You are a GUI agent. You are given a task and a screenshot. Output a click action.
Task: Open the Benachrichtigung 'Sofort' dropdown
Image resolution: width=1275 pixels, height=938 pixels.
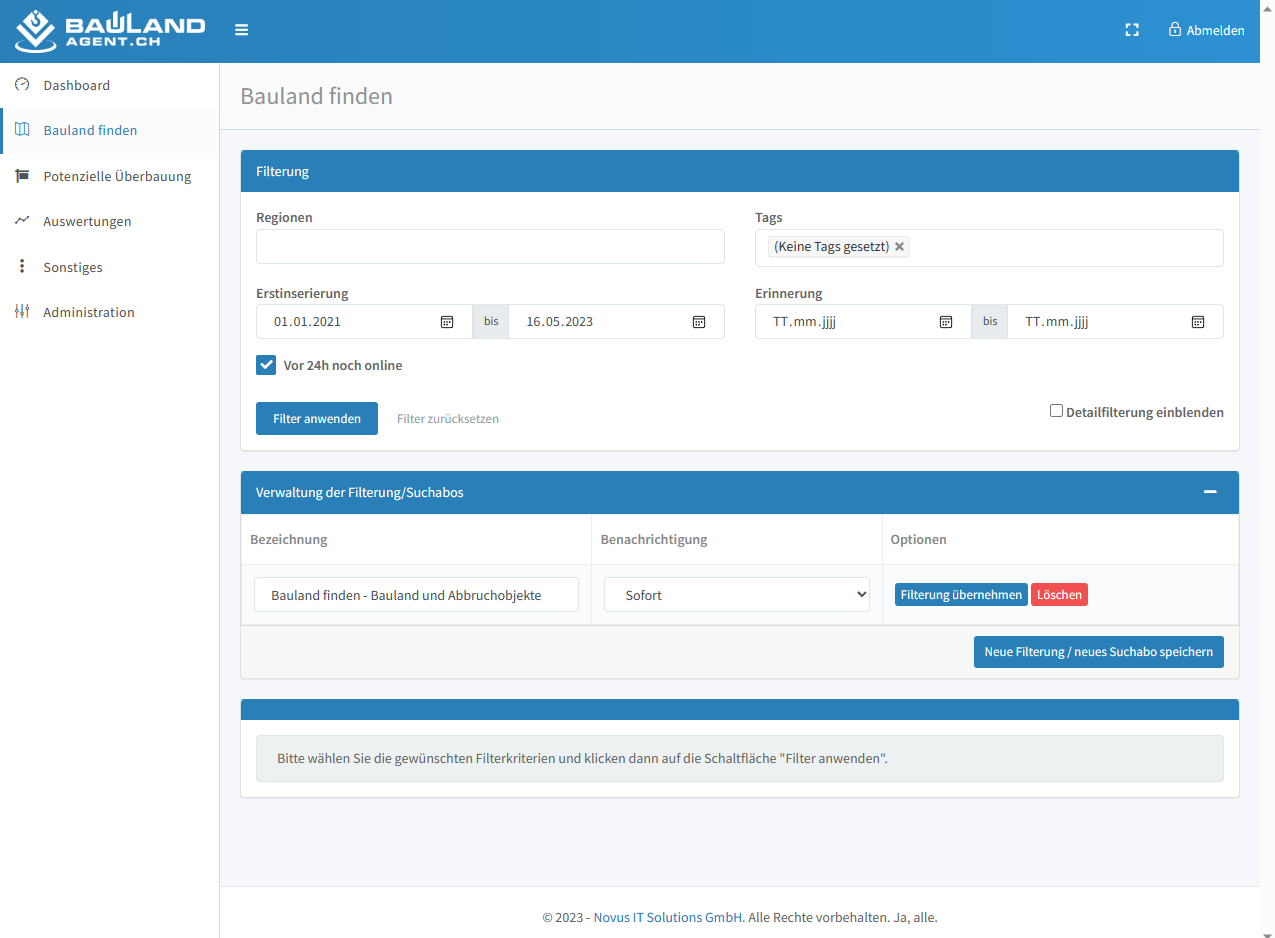(x=737, y=595)
